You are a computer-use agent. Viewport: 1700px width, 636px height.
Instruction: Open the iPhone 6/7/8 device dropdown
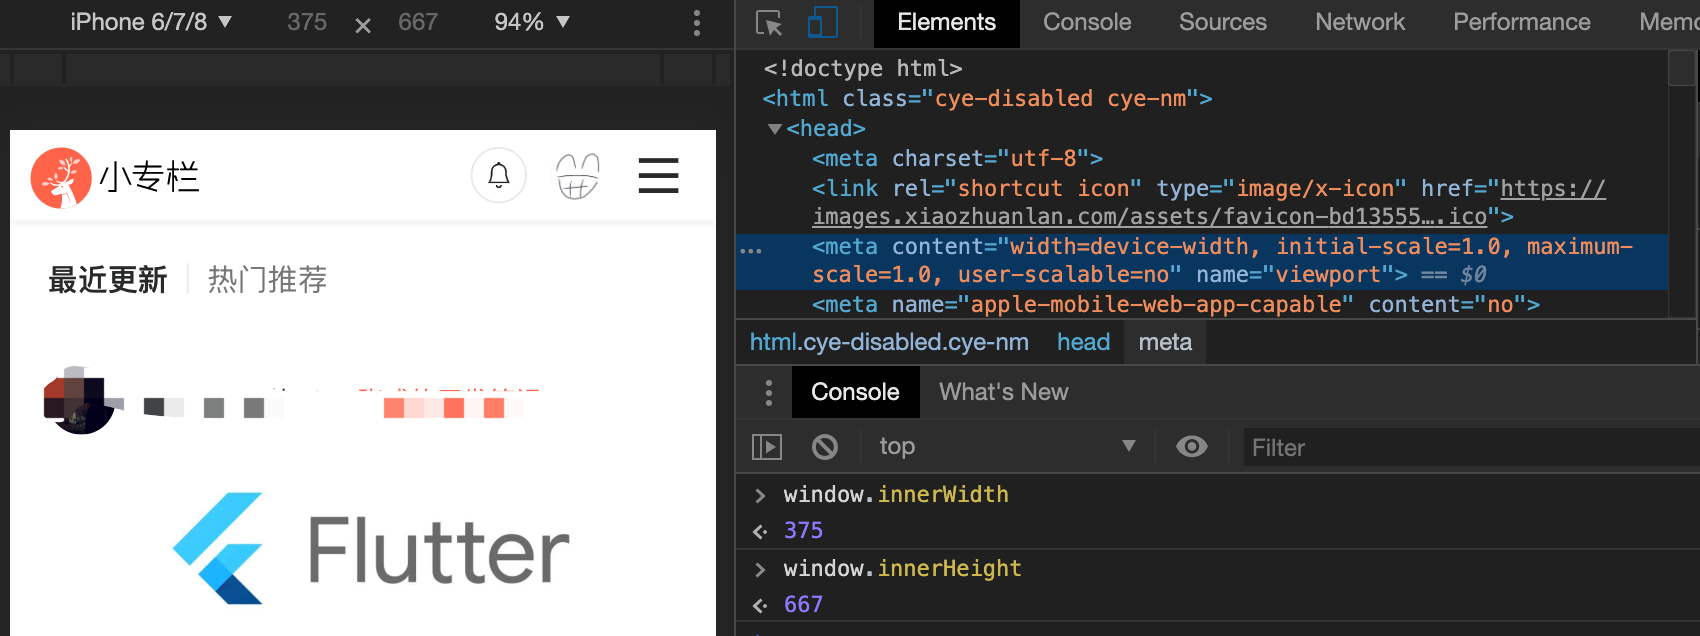coord(151,22)
